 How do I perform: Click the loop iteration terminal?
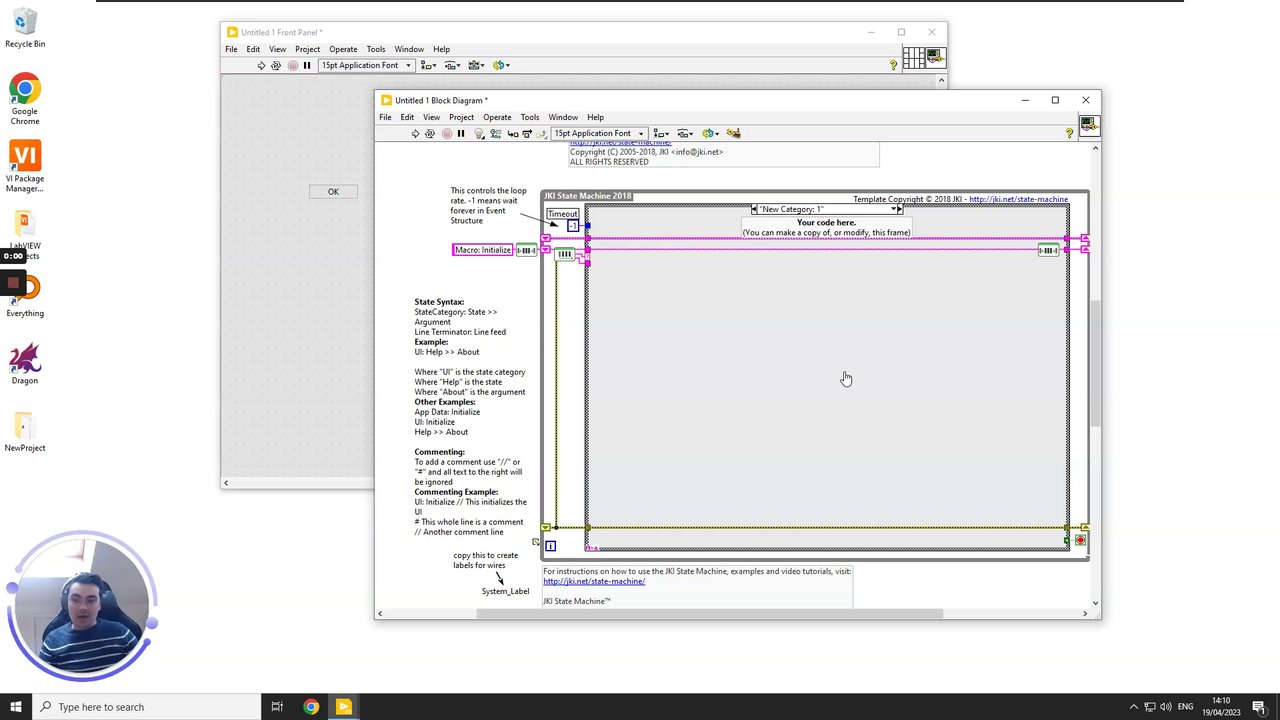coord(550,546)
